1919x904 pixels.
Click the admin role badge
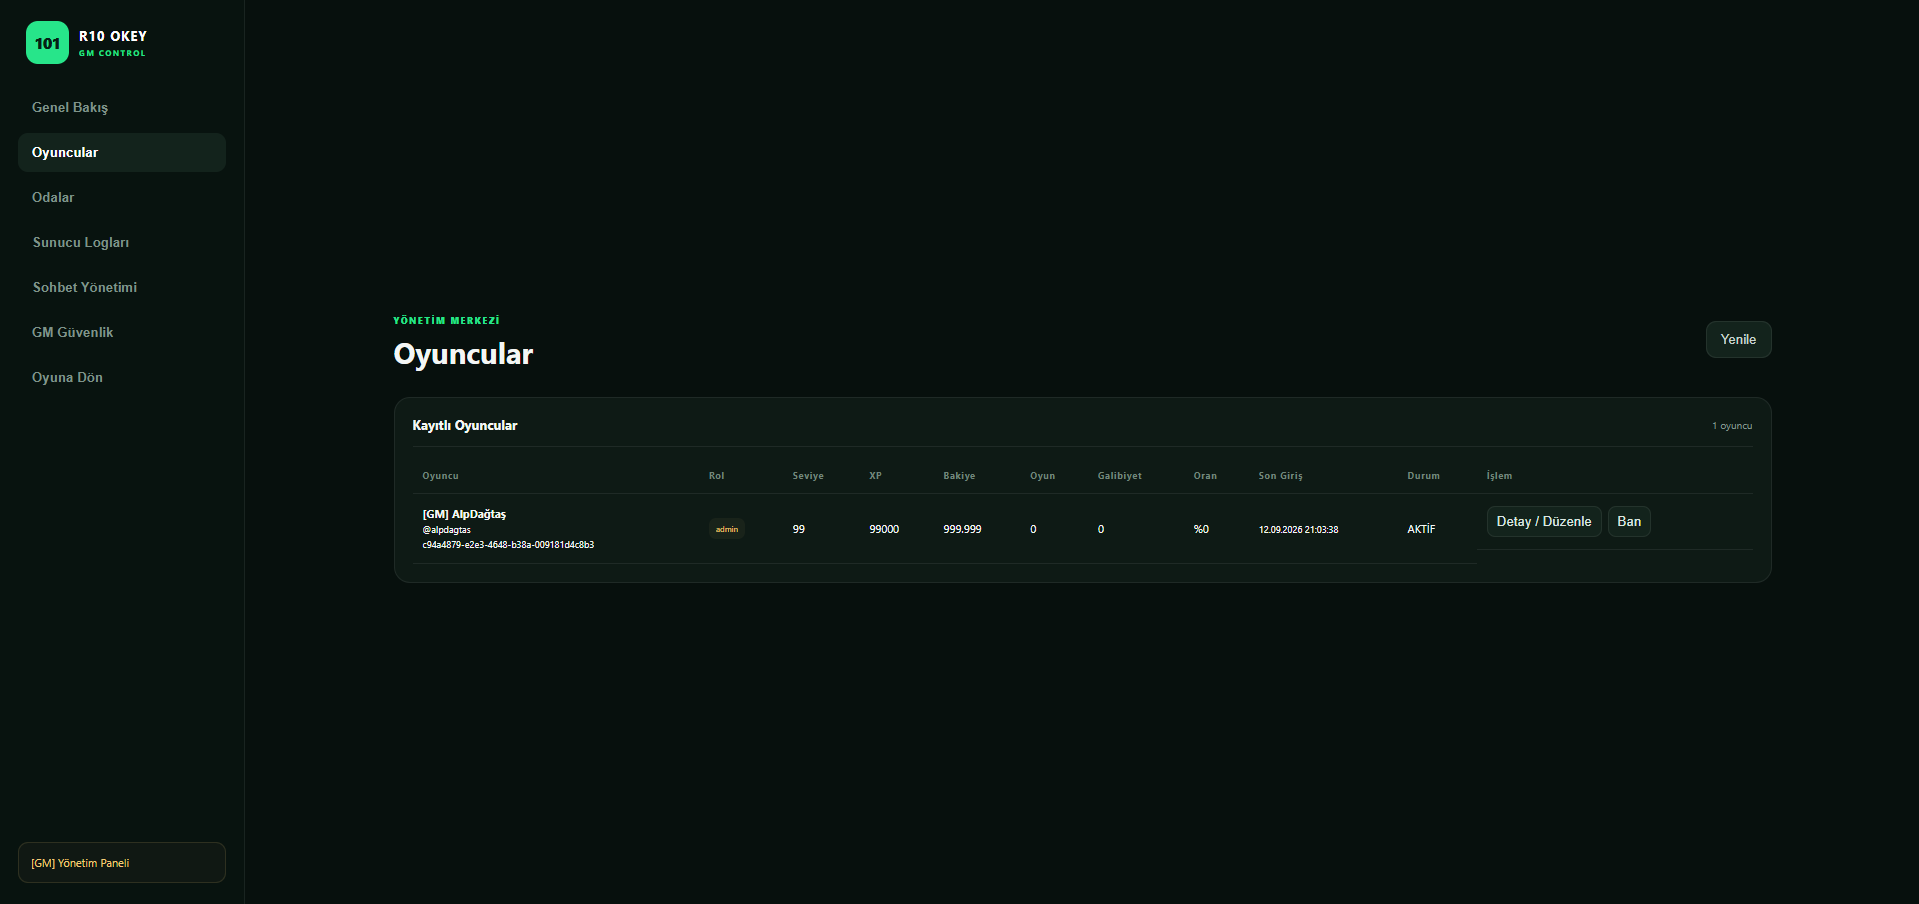click(x=727, y=529)
